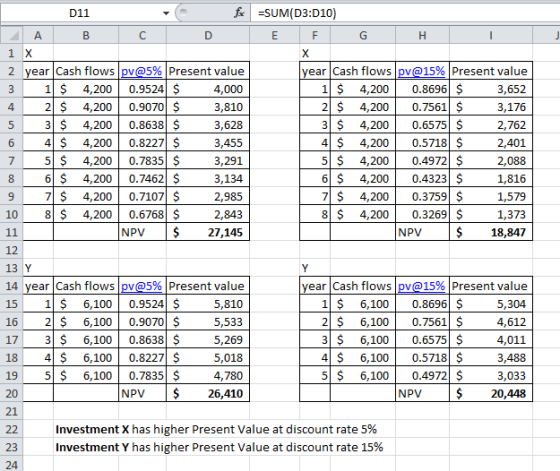
Task: Click the NPV label in cell C11
Action: pos(142,232)
